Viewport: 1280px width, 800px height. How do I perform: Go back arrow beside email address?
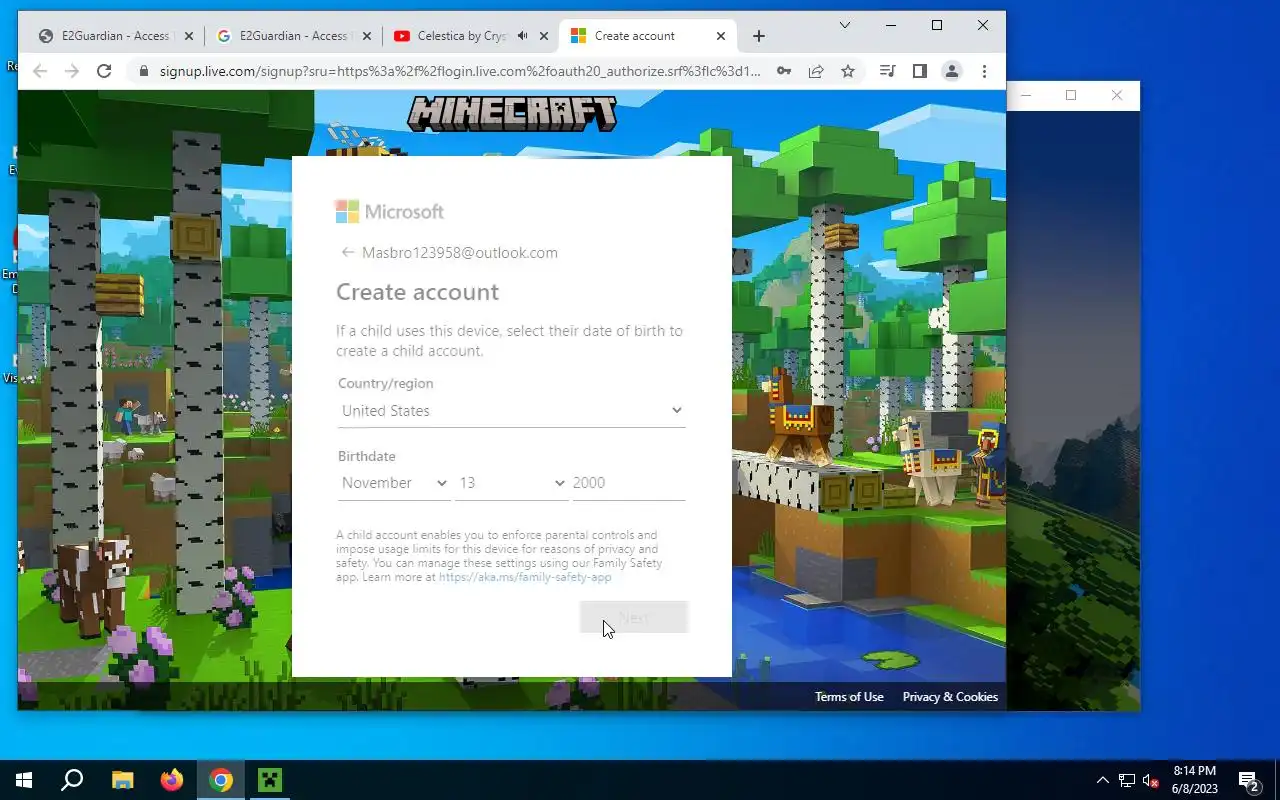(347, 252)
